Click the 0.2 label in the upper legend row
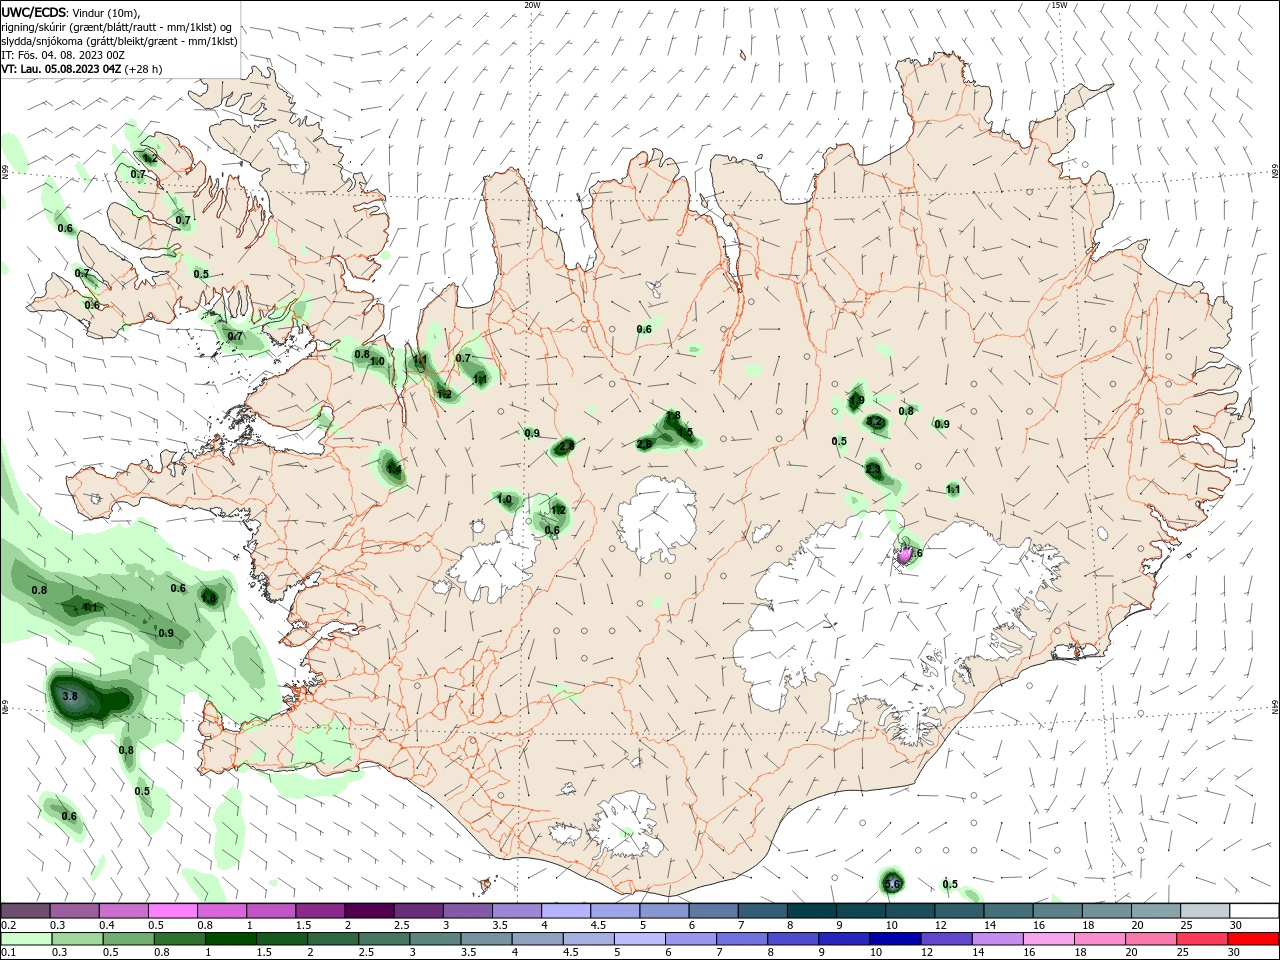Image resolution: width=1280 pixels, height=960 pixels. (9, 925)
